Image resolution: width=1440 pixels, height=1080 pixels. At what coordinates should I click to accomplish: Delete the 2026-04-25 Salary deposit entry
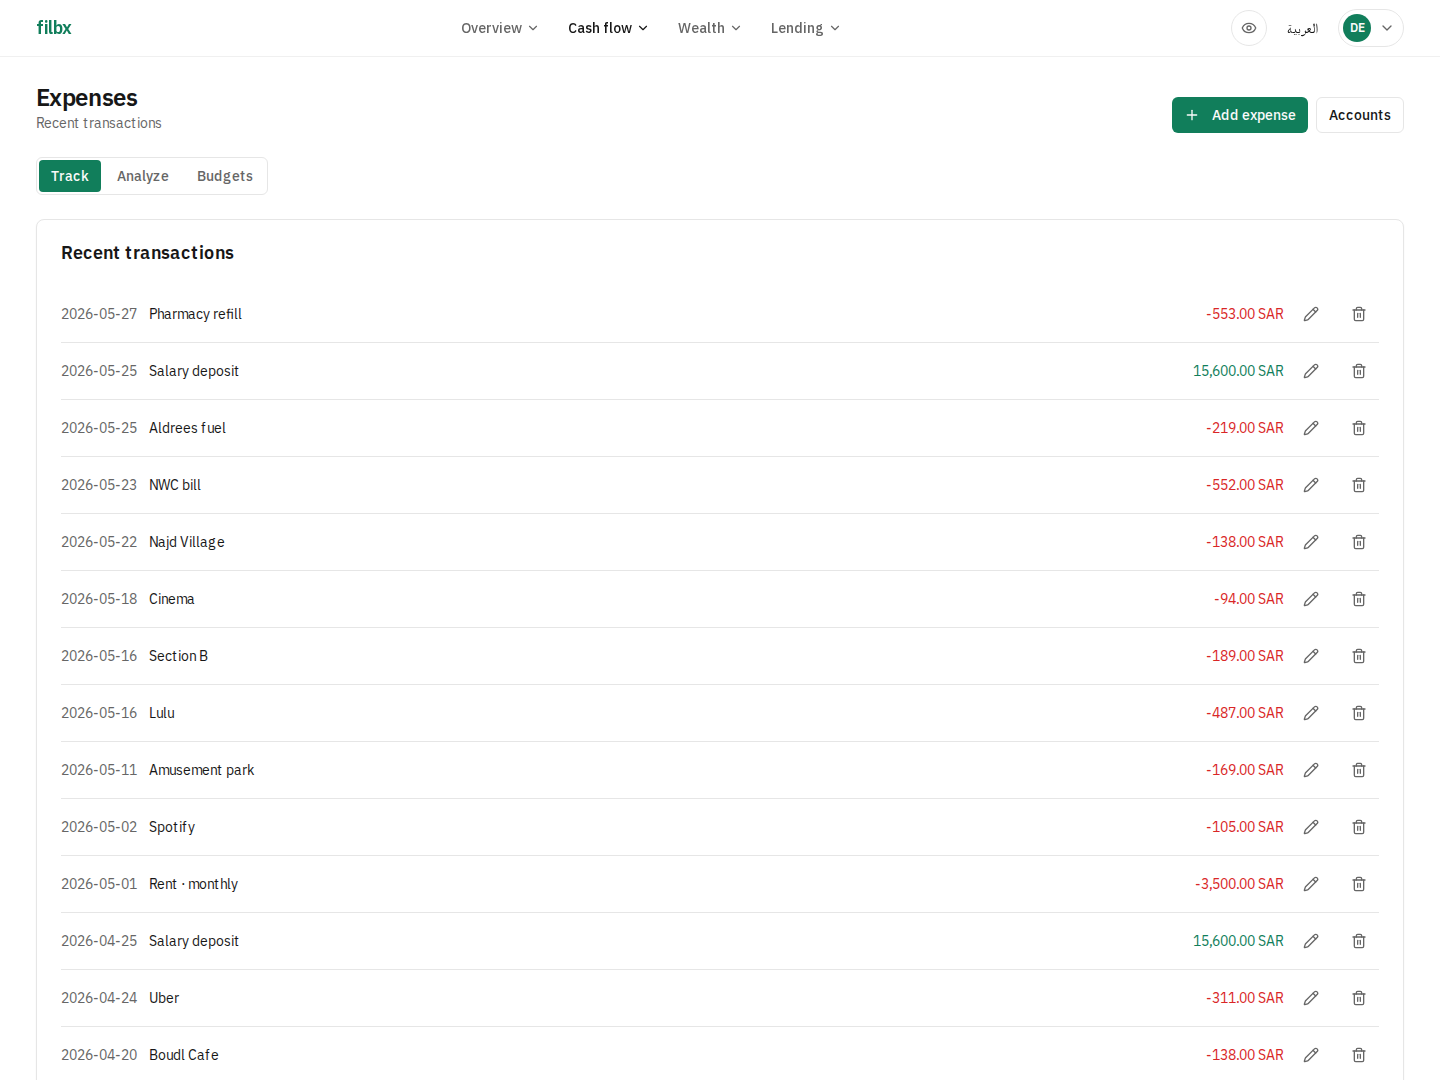click(1359, 941)
